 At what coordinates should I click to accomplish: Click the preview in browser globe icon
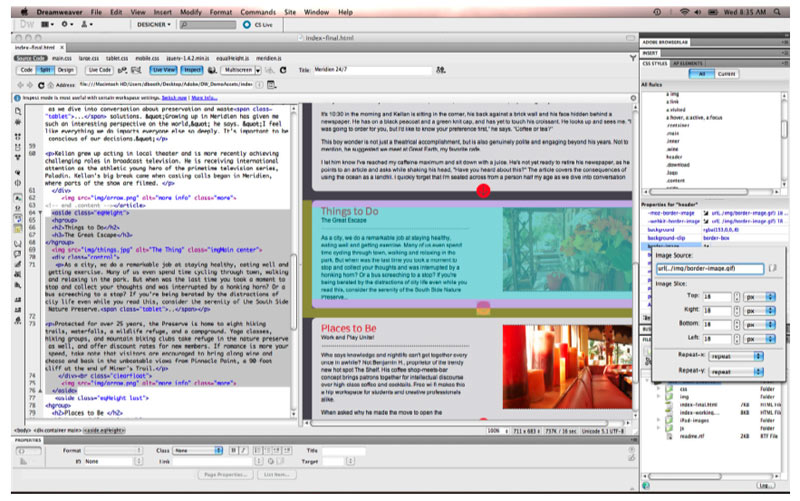[212, 70]
